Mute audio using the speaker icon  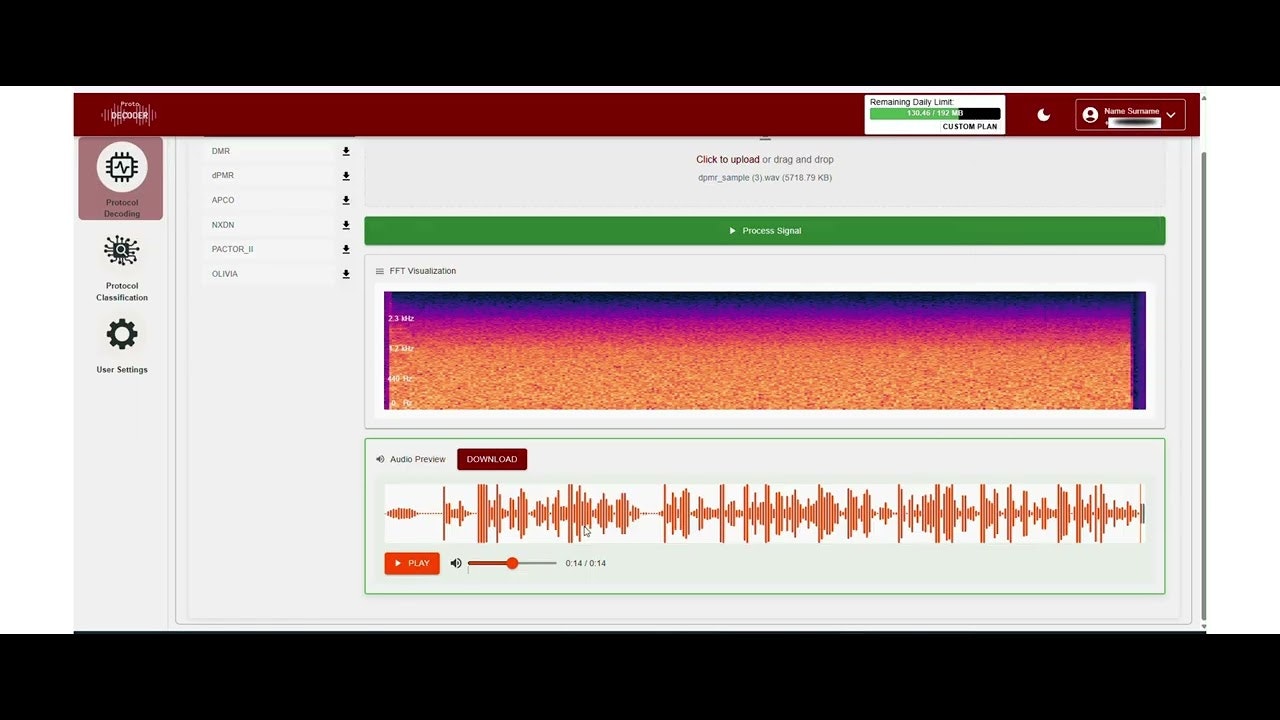pos(456,563)
